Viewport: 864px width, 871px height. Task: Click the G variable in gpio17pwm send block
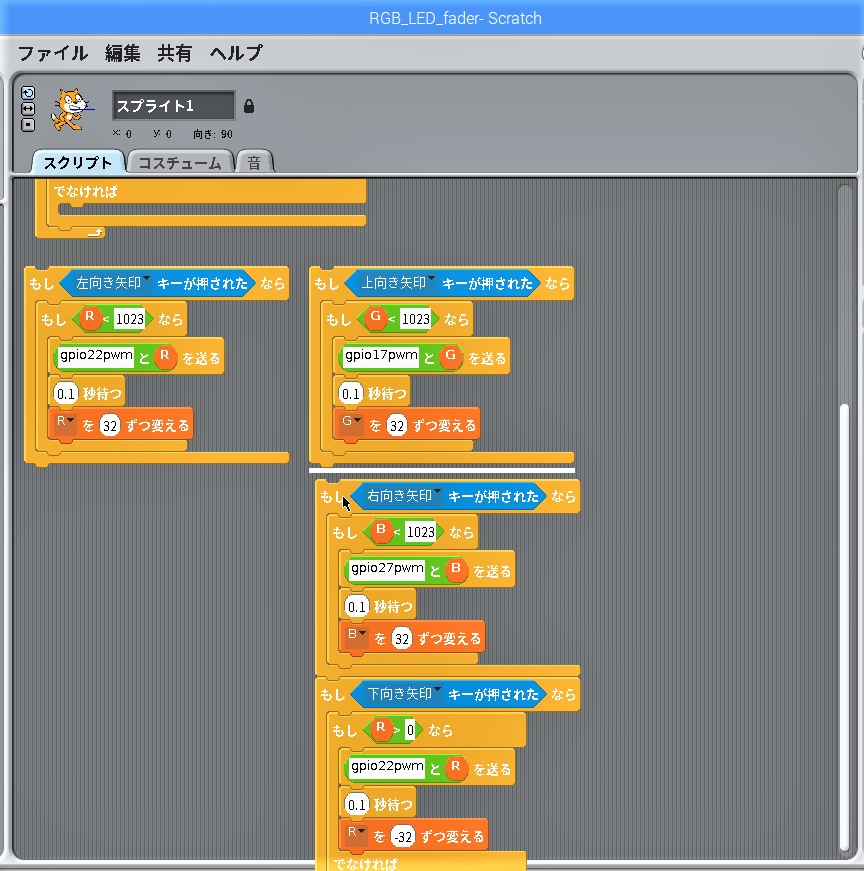pos(451,356)
